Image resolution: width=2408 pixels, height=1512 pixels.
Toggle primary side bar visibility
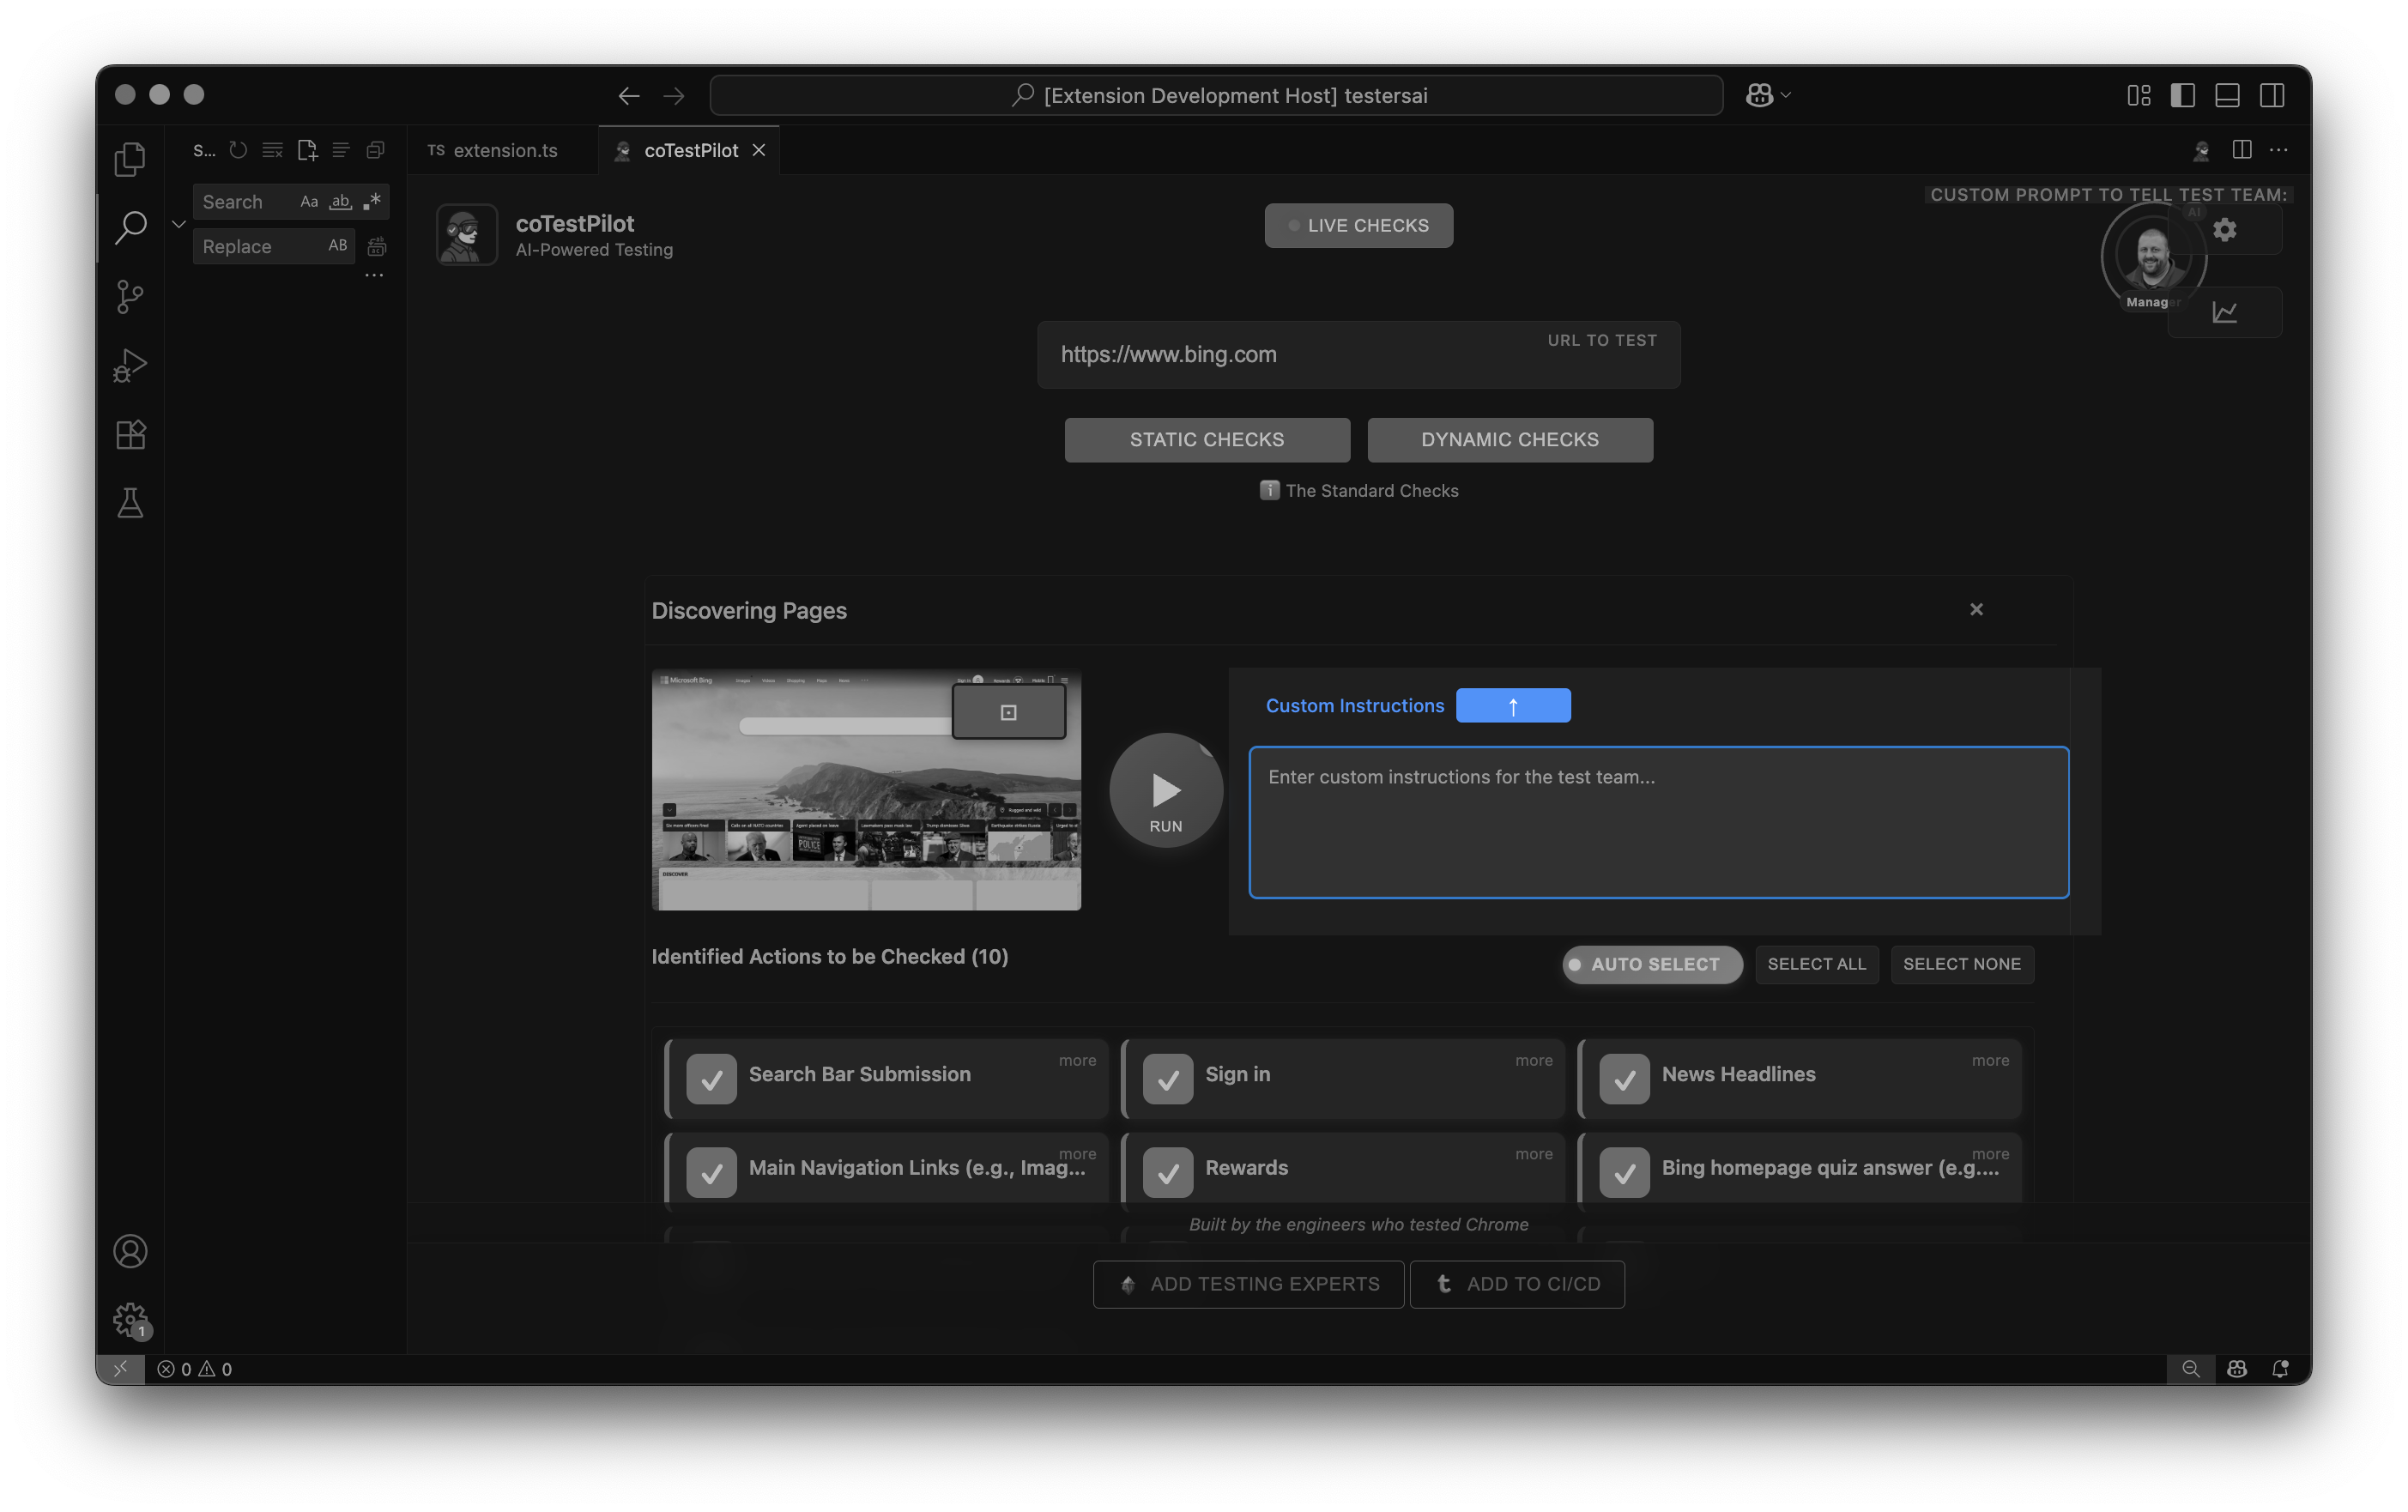pos(2183,95)
